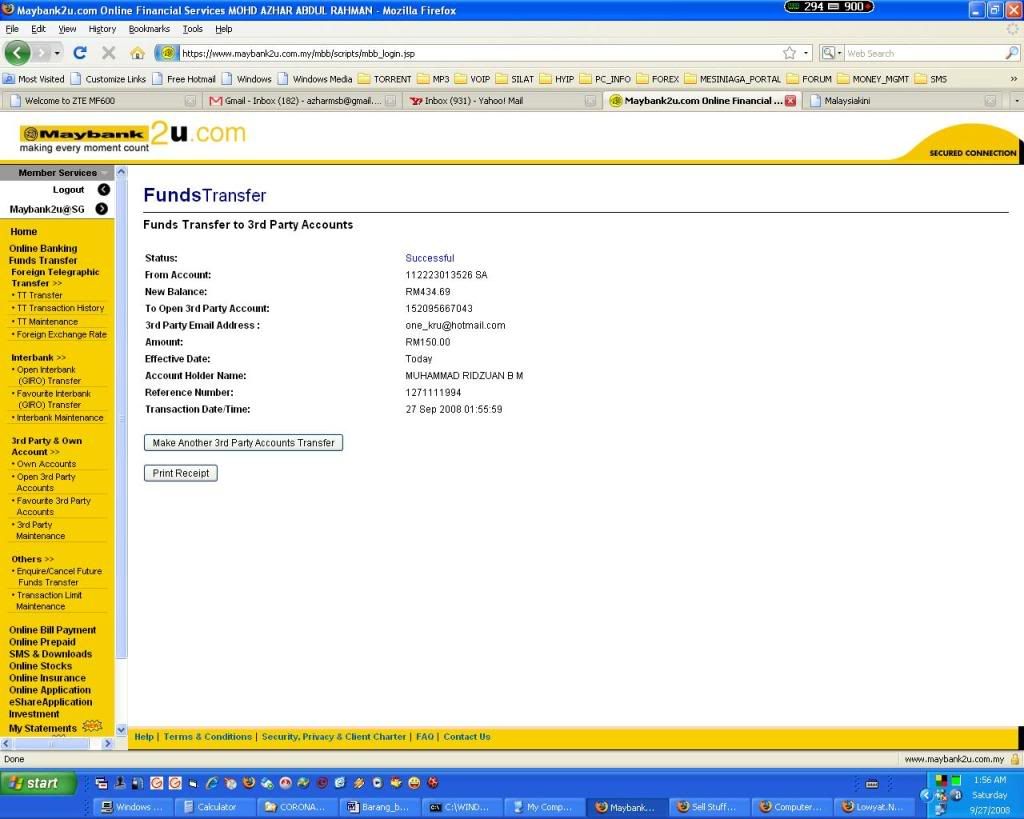Click the Maybank2u.com logo

[x=132, y=136]
